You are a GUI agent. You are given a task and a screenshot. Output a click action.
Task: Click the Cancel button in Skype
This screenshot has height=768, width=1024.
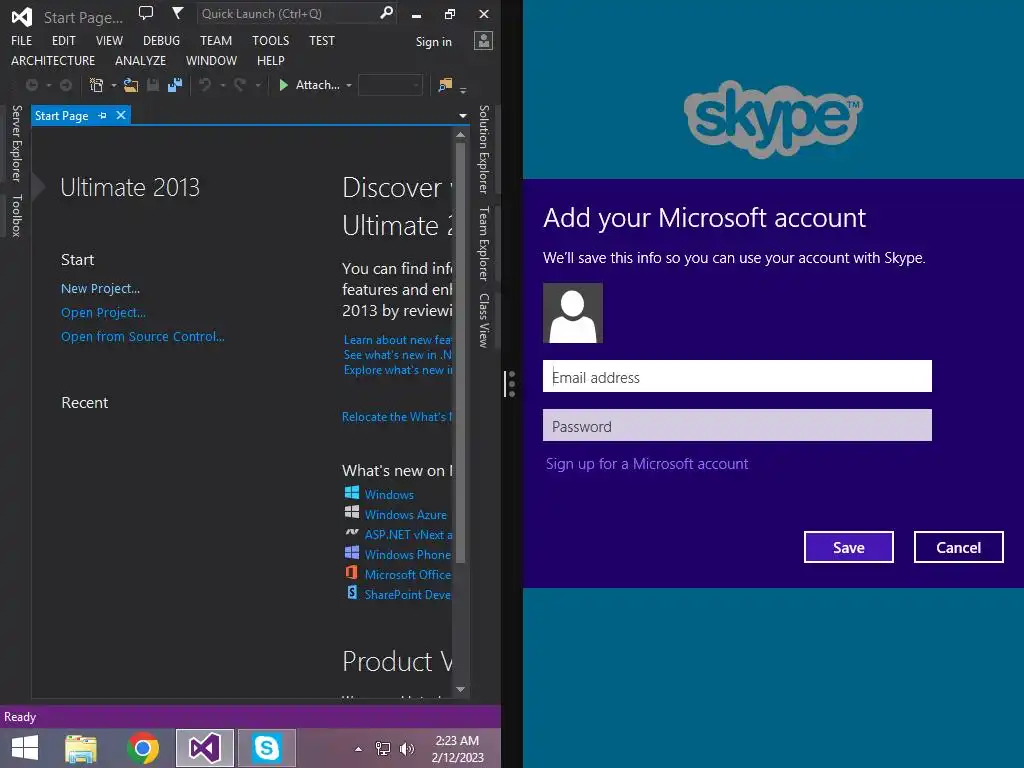(958, 547)
